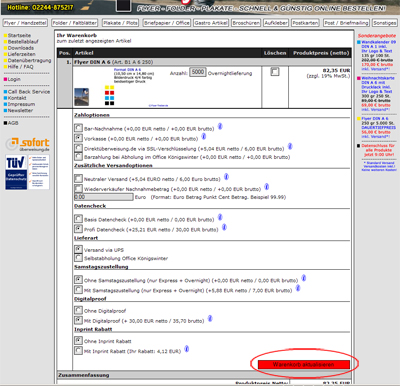Open the Flyer DIN A 6 Dauertiefpreis offer
The width and height of the screenshot is (400, 386).
(378, 127)
